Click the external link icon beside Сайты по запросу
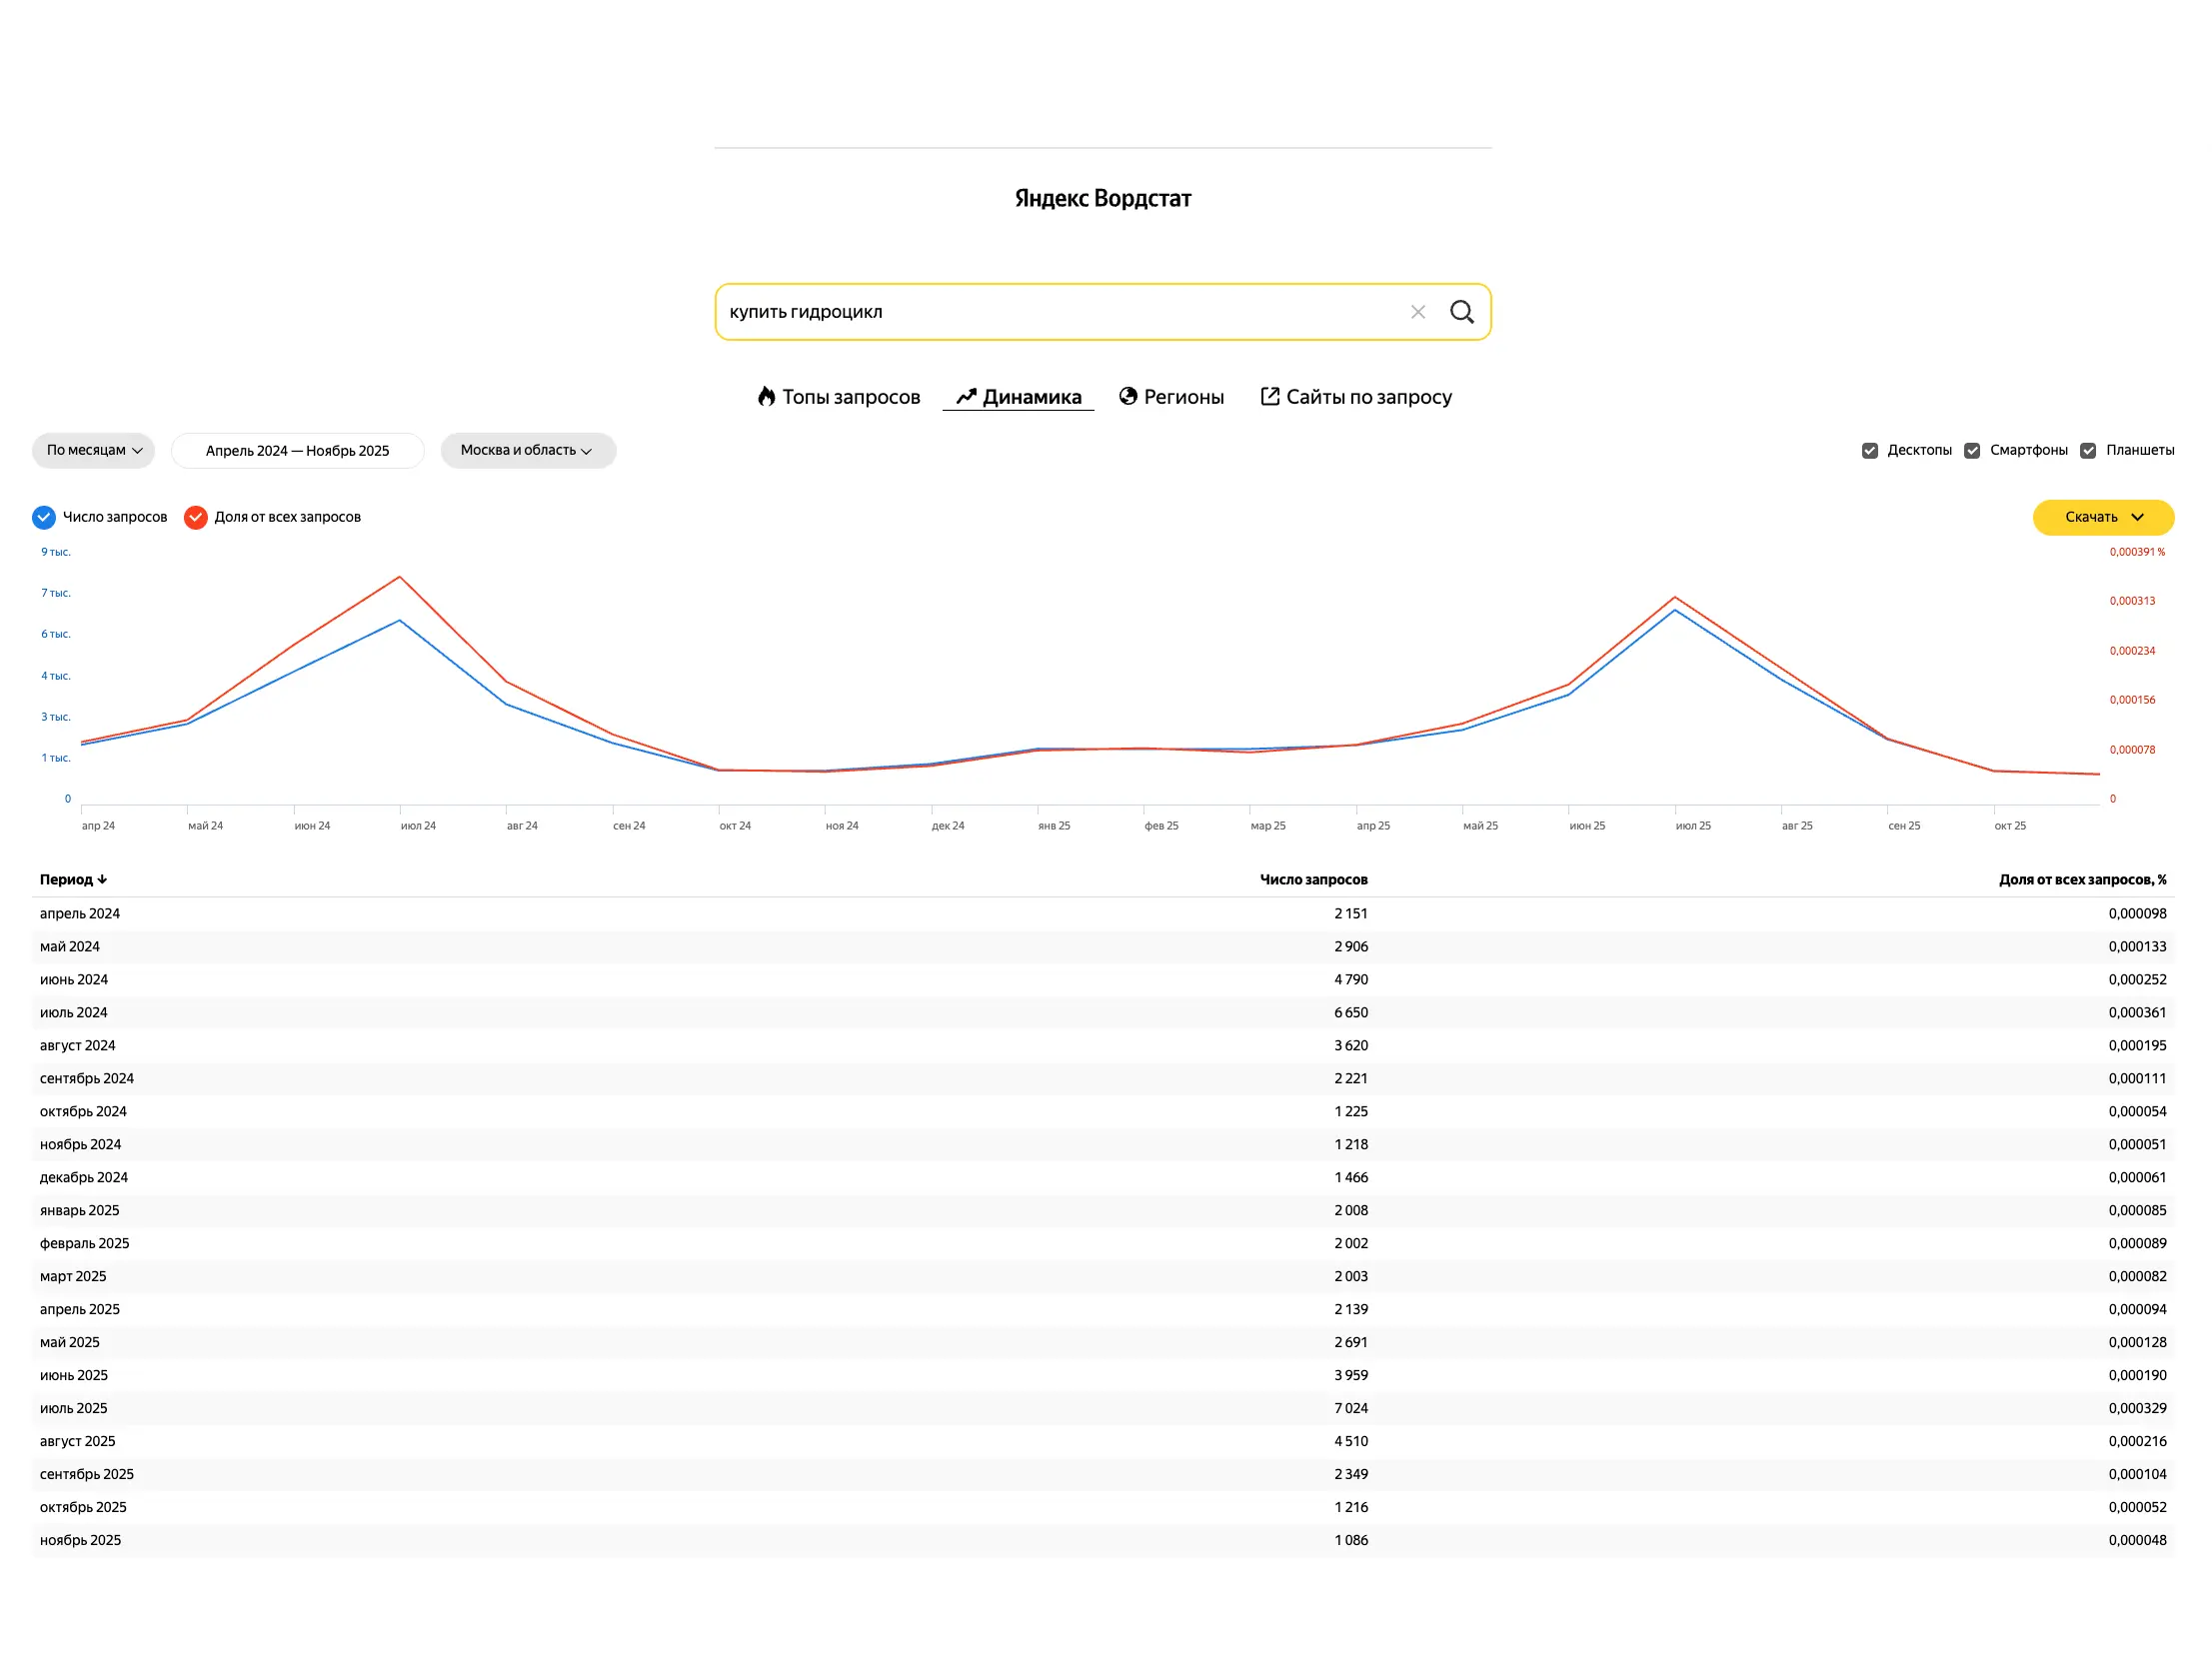 point(1270,396)
